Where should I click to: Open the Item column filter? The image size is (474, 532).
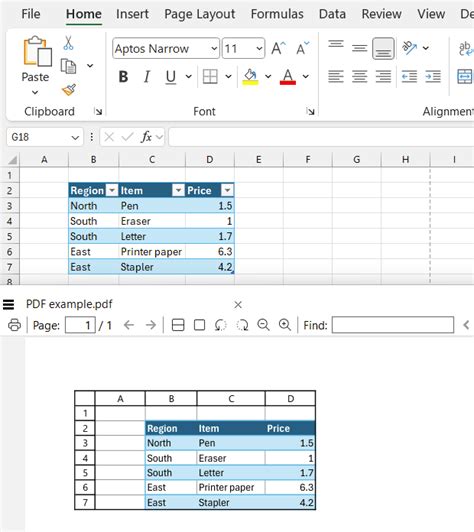[178, 190]
